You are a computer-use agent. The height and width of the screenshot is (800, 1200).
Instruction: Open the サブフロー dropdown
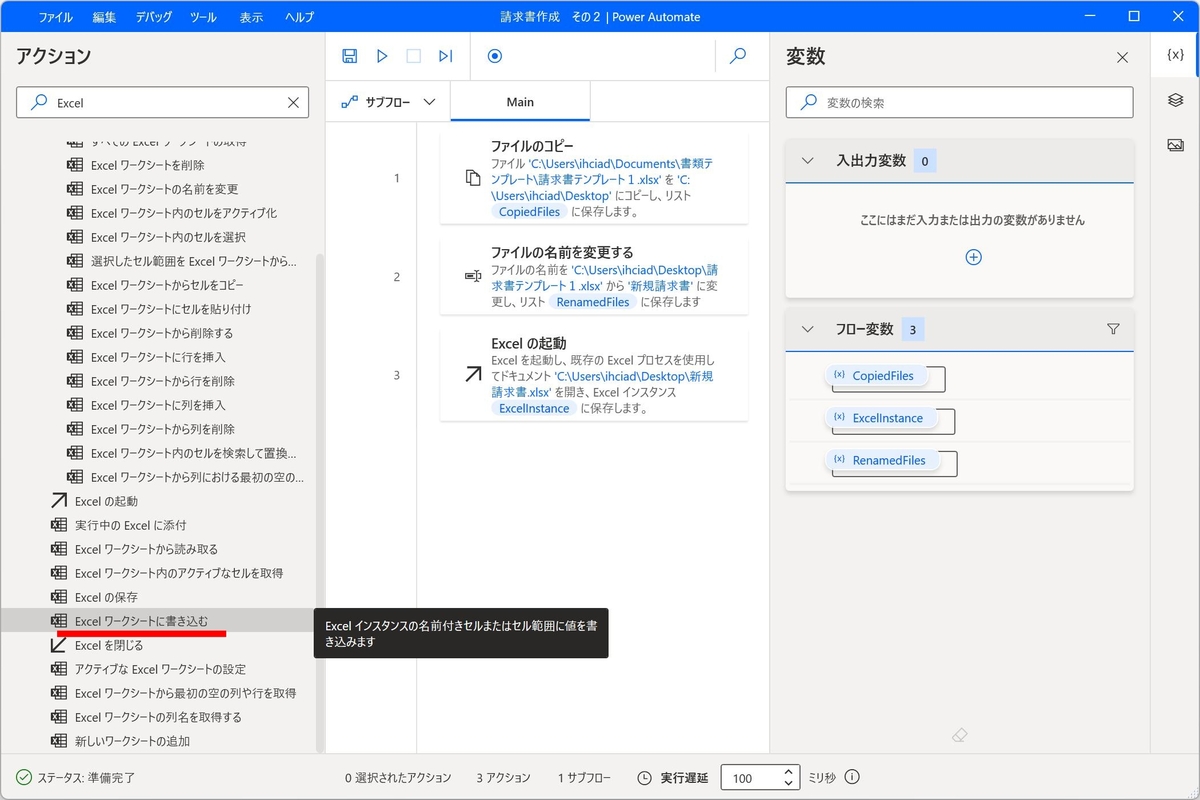(389, 102)
